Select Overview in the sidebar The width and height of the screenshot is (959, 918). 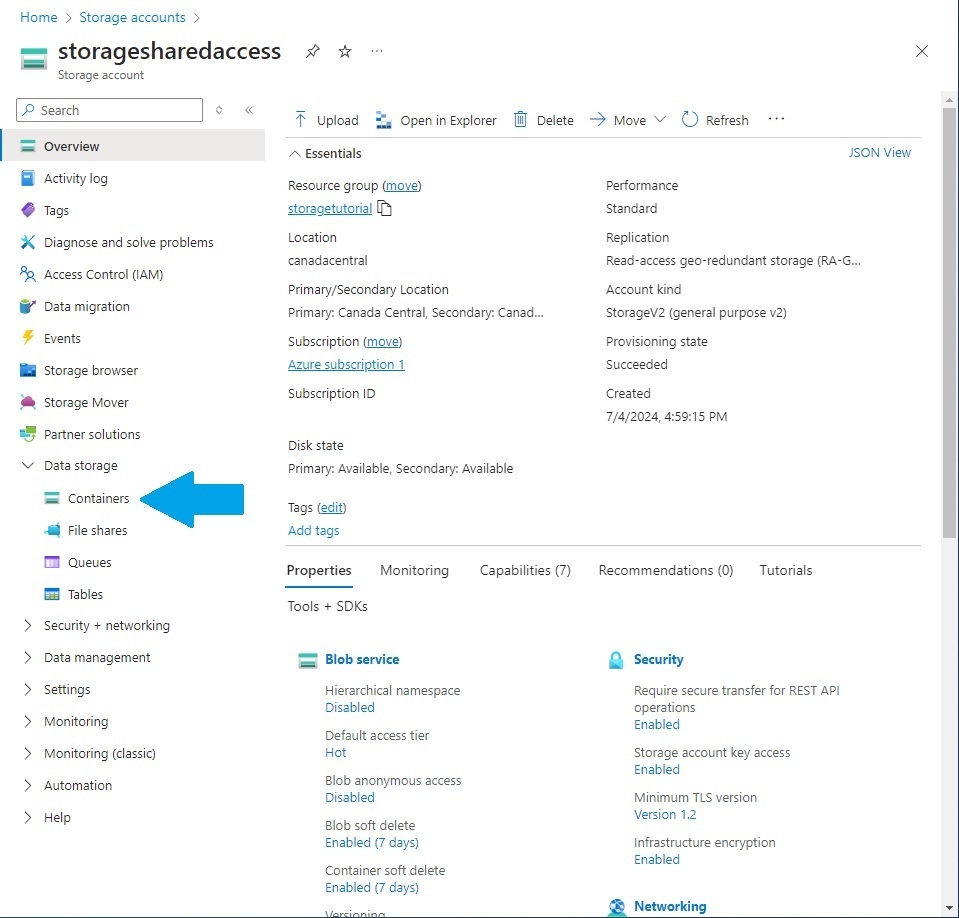click(133, 146)
